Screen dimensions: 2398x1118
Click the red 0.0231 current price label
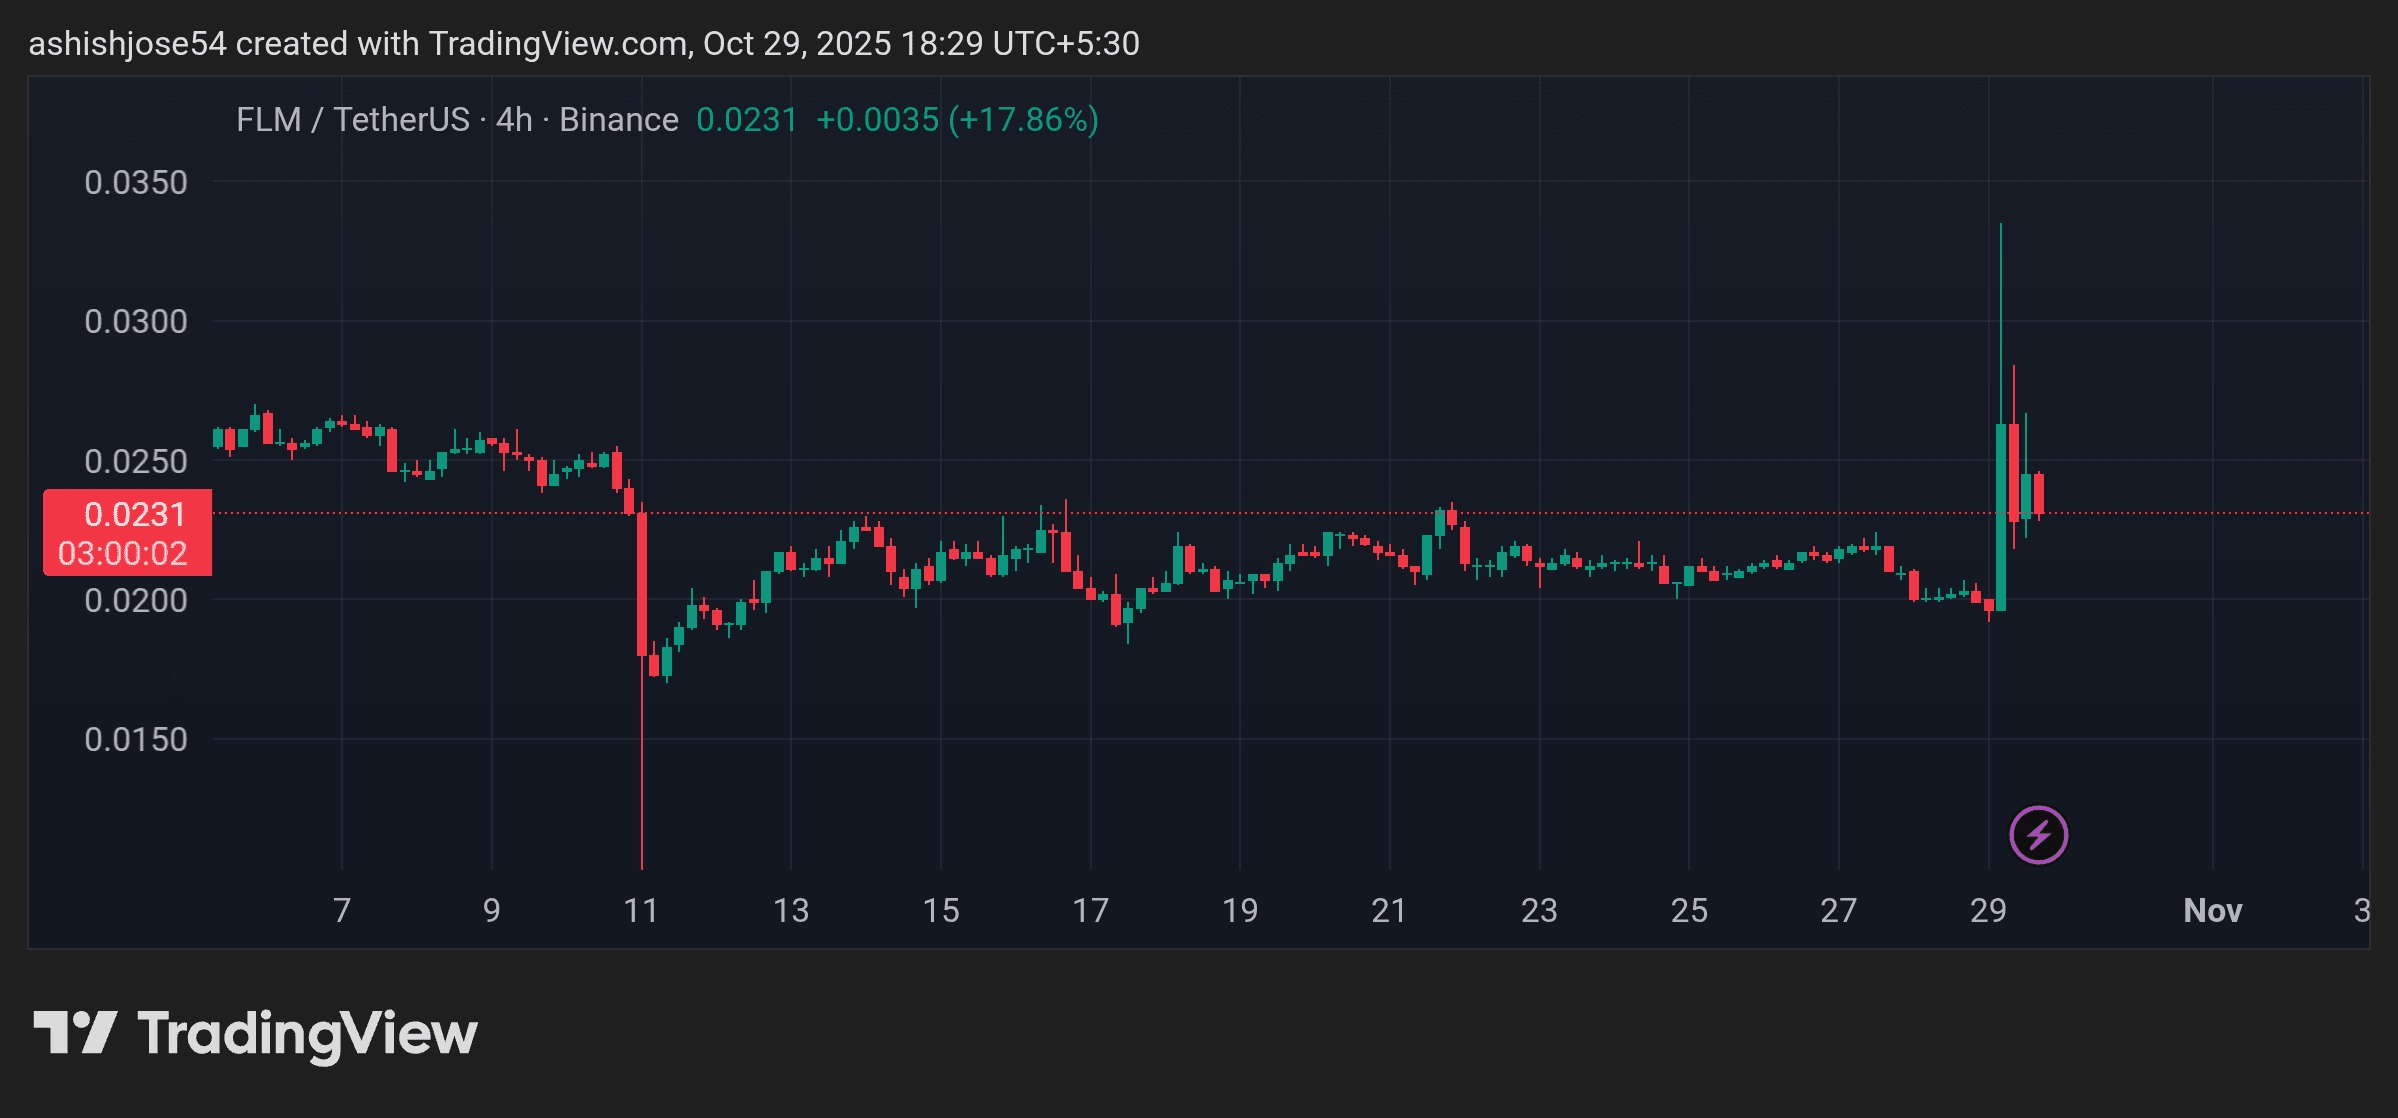pyautogui.click(x=134, y=514)
